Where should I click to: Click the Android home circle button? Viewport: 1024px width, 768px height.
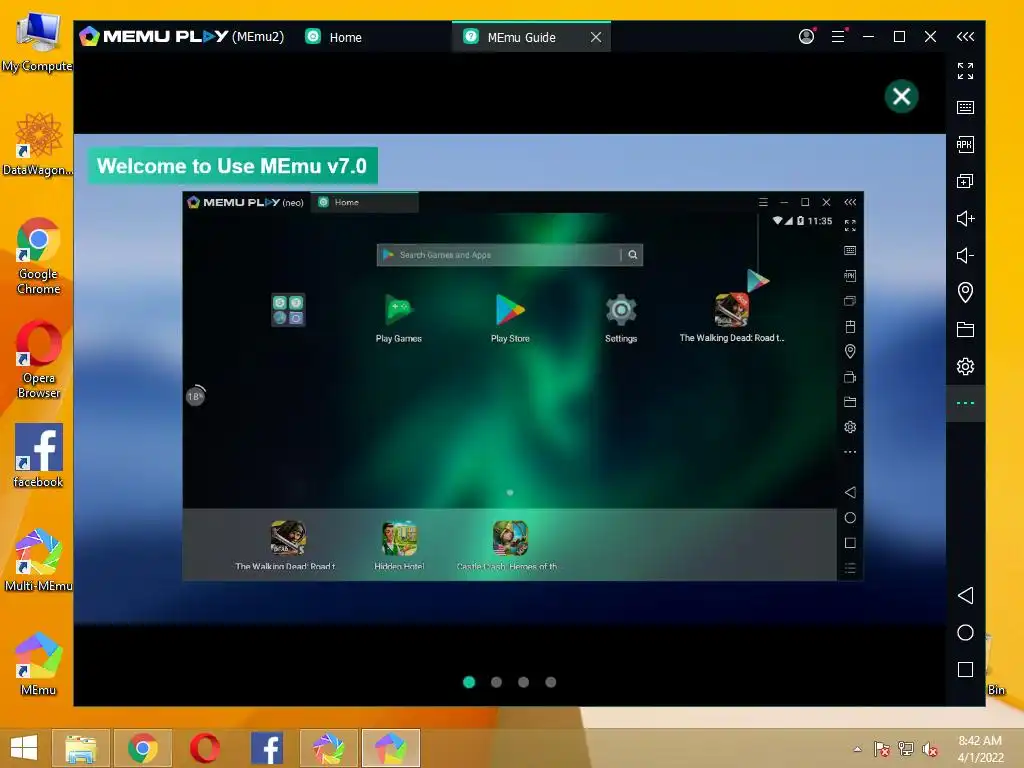(965, 632)
